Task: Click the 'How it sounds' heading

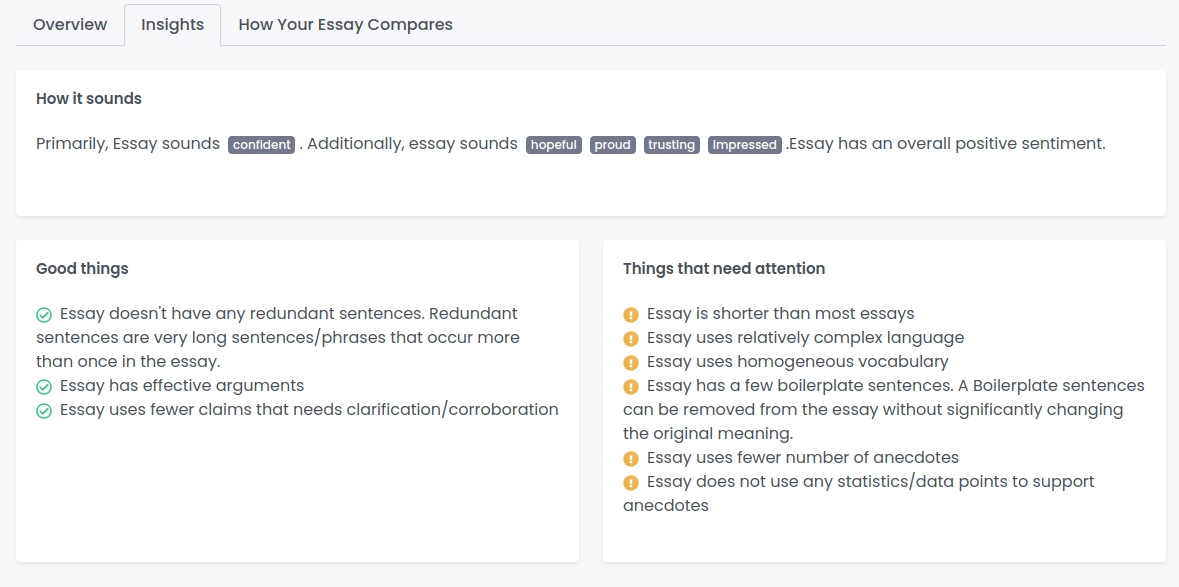Action: 89,98
